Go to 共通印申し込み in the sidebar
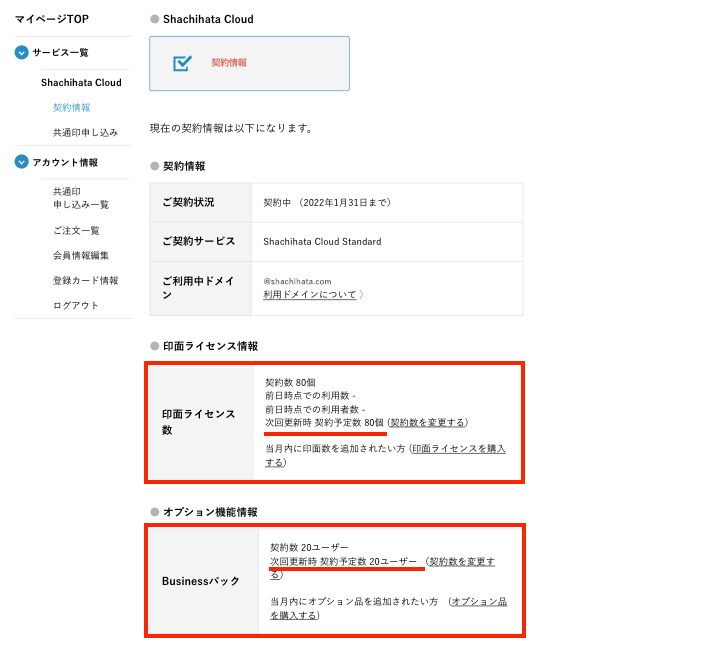This screenshot has width=701, height=656. coord(85,132)
